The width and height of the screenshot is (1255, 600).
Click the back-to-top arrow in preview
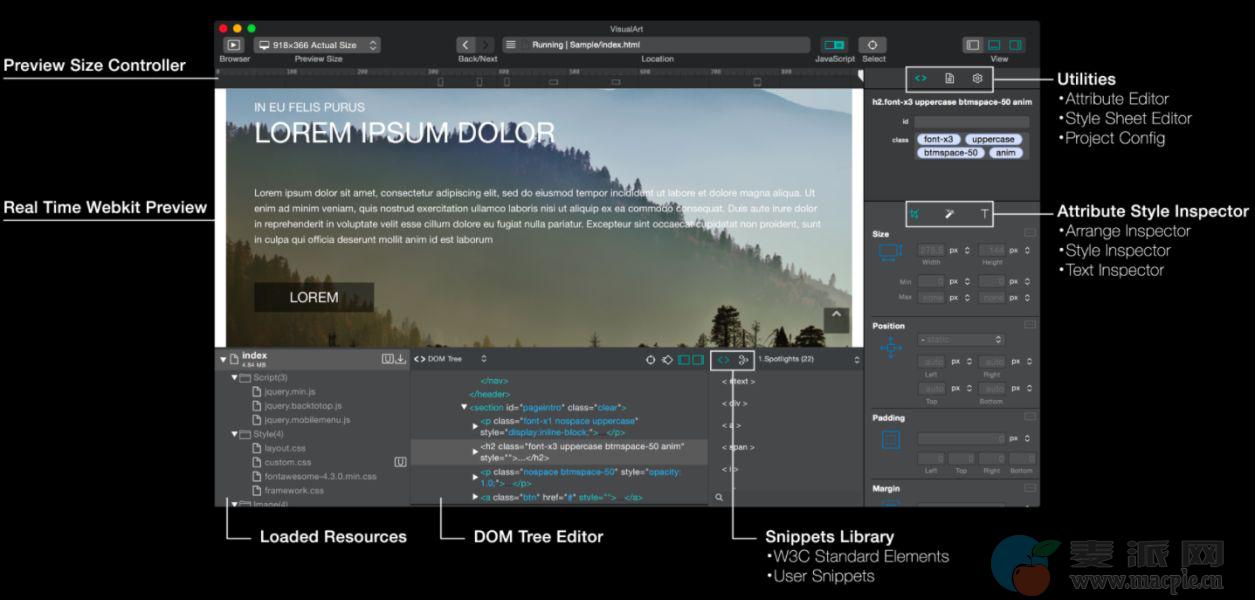click(836, 319)
